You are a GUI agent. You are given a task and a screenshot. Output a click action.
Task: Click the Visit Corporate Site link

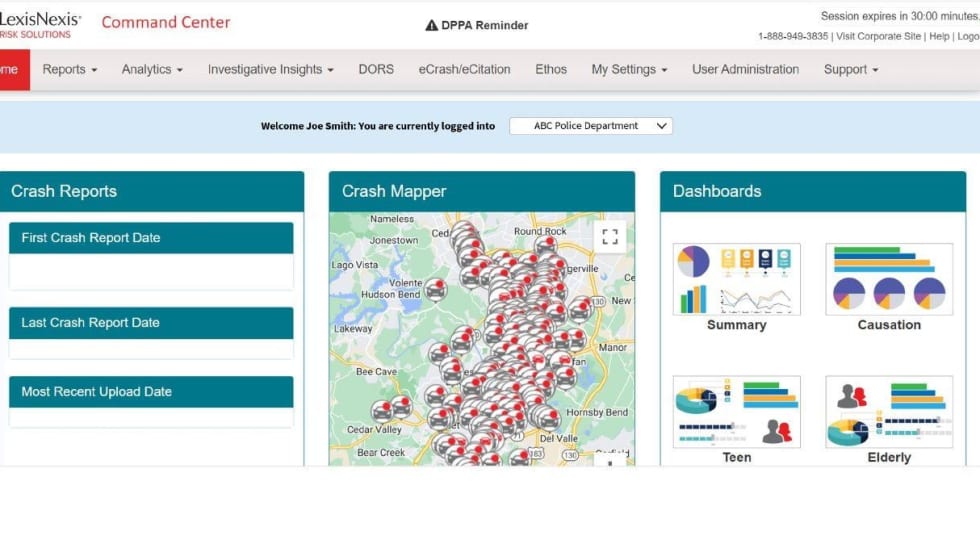[878, 36]
